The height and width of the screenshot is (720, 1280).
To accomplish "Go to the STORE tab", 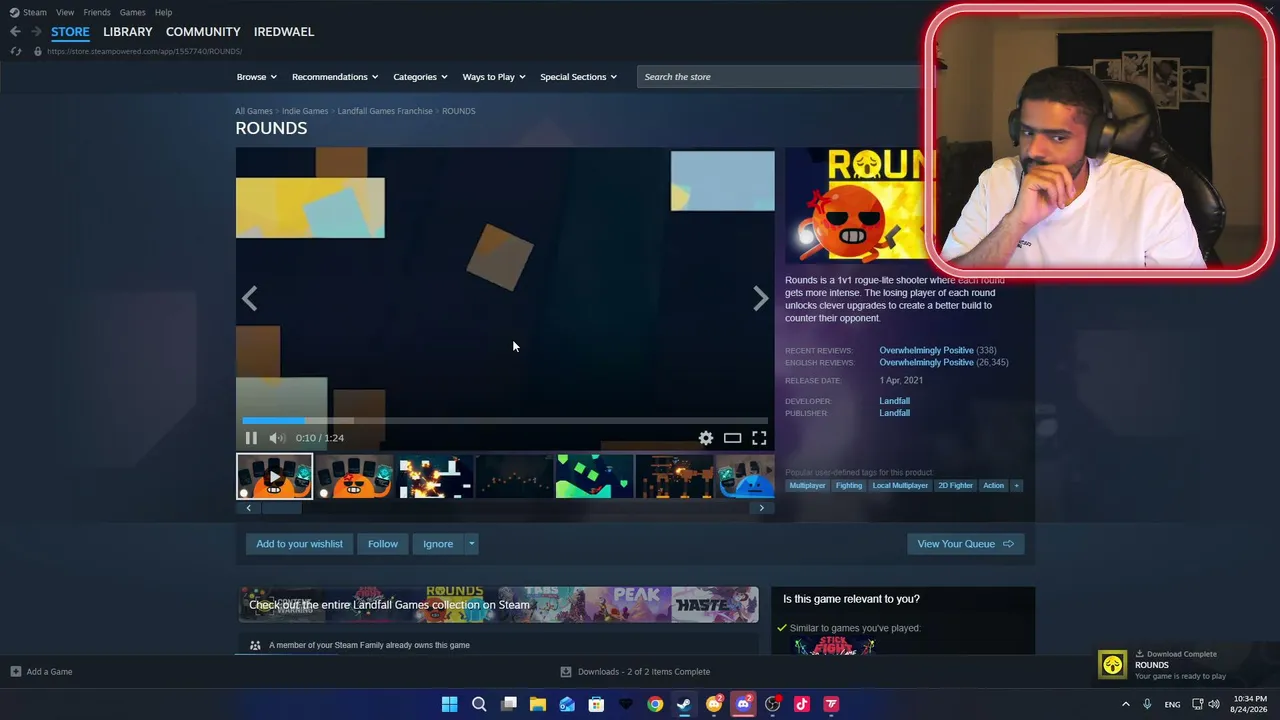I will pyautogui.click(x=70, y=32).
